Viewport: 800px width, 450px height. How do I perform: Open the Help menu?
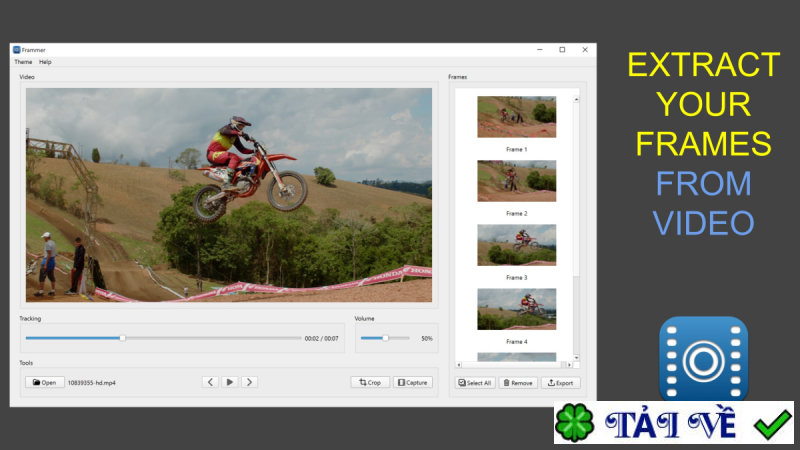45,62
